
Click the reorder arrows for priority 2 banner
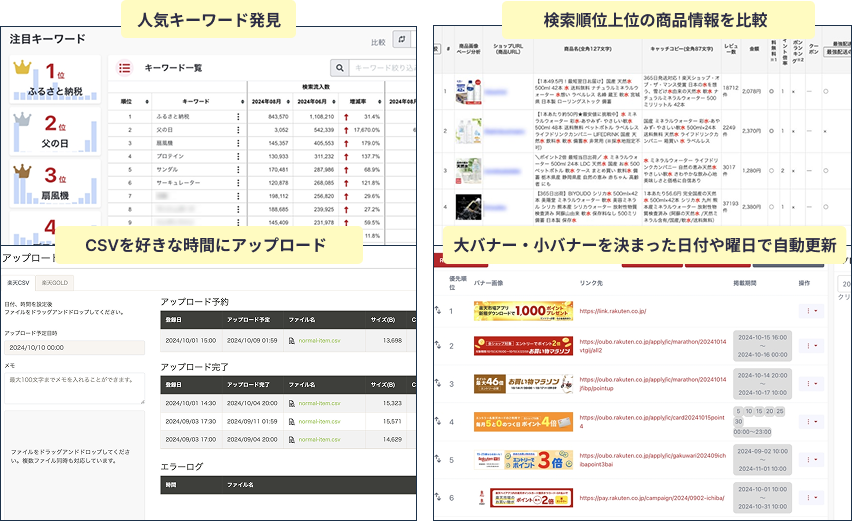tap(438, 345)
